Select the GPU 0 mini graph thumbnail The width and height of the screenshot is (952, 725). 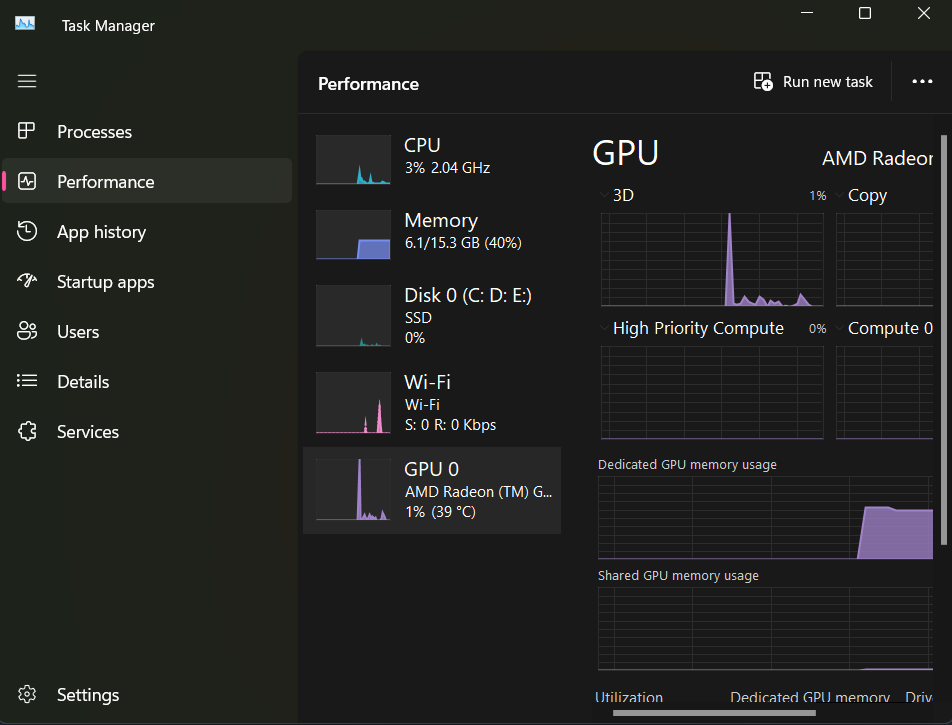(x=353, y=490)
